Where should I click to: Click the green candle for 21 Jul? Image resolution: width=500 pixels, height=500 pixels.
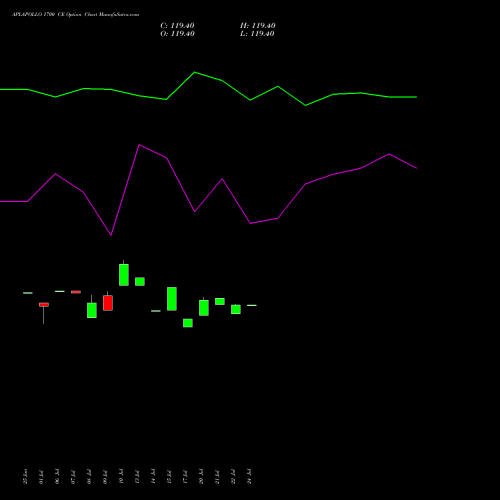[x=220, y=301]
